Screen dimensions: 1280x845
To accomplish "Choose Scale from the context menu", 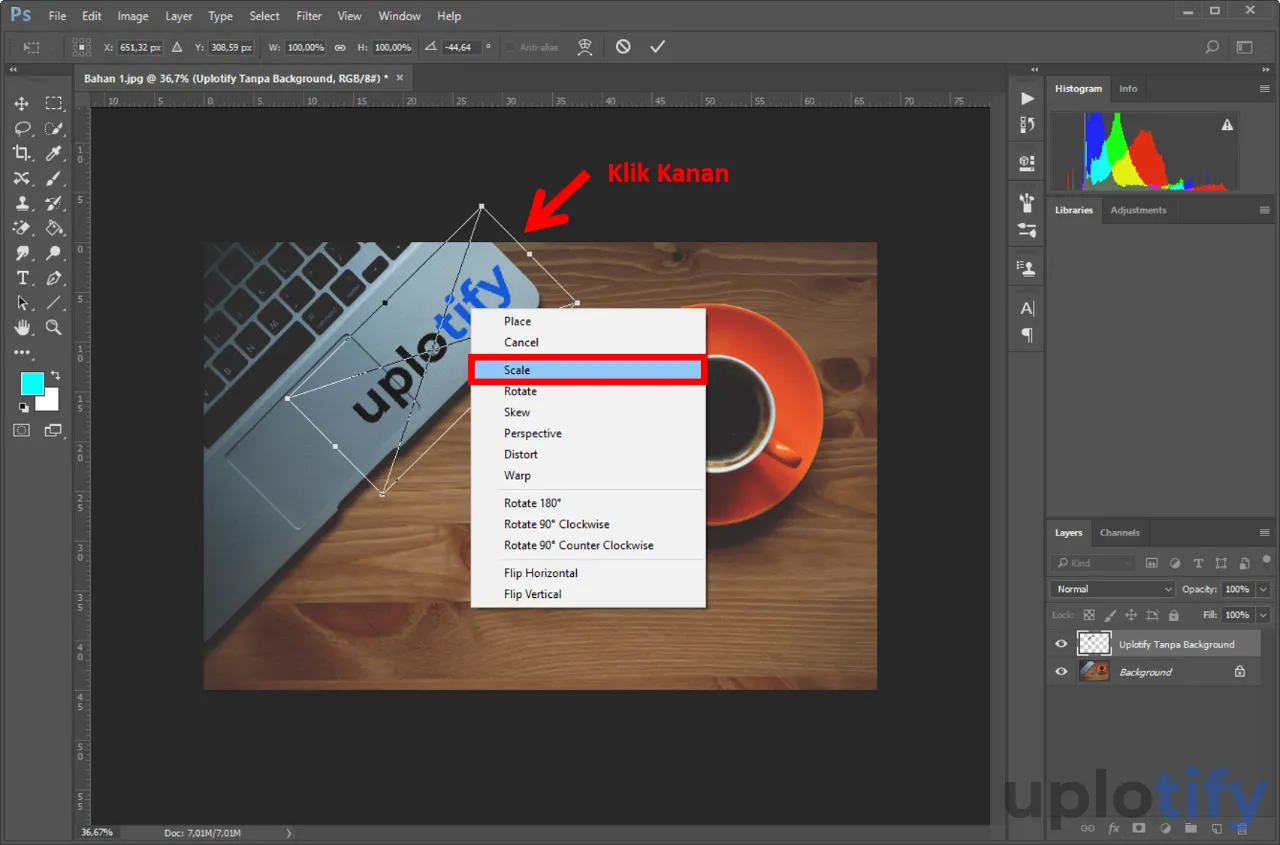I will point(588,370).
